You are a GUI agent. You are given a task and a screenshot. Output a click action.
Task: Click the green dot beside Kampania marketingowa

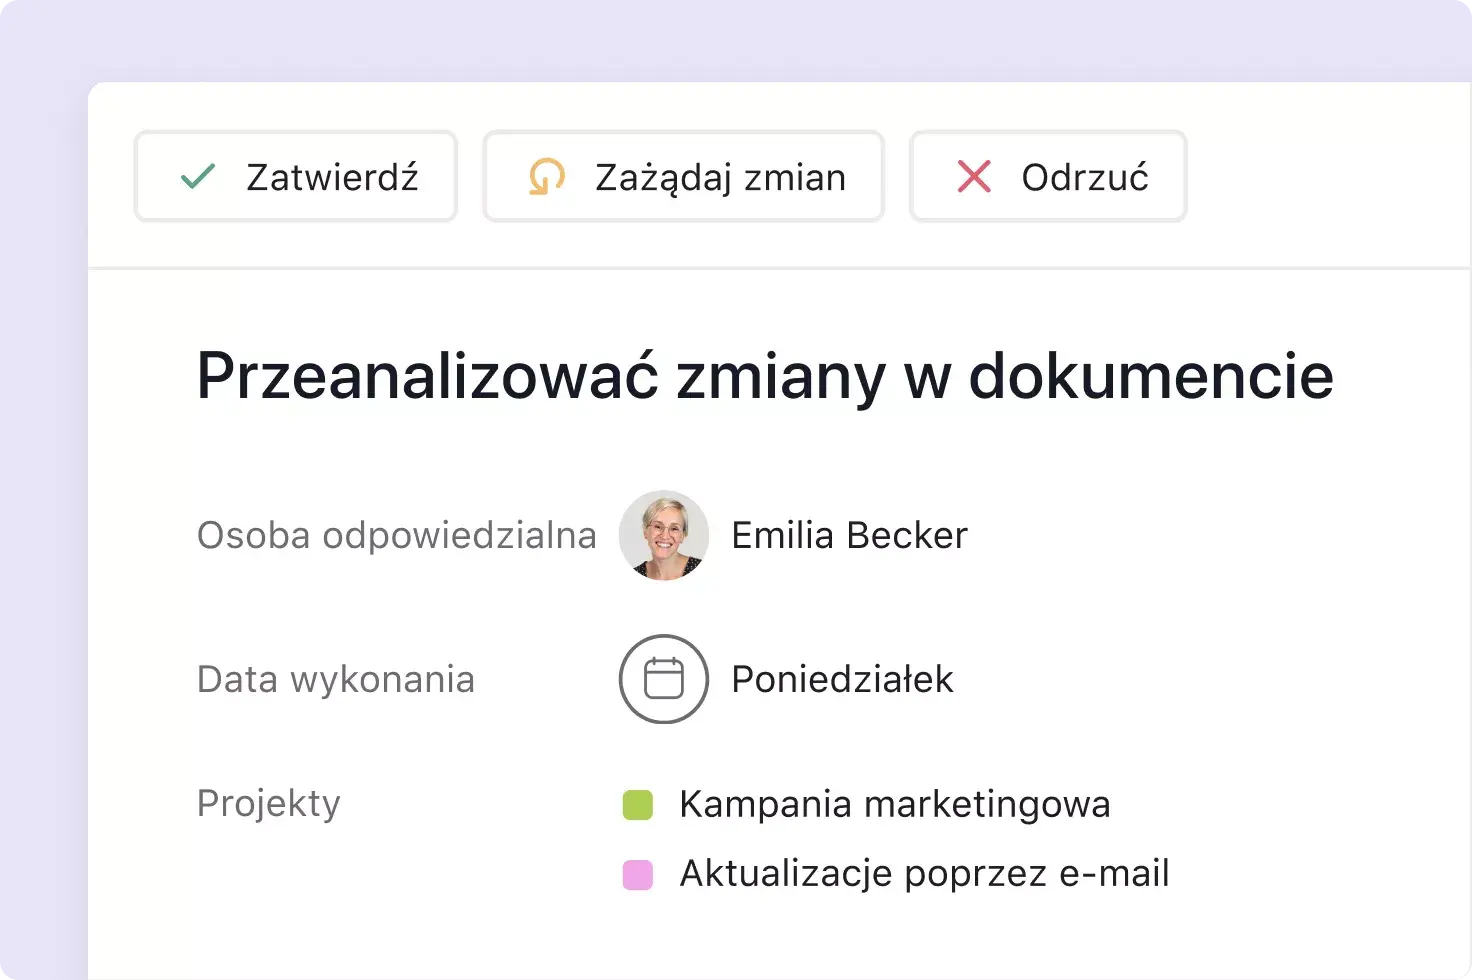[638, 803]
